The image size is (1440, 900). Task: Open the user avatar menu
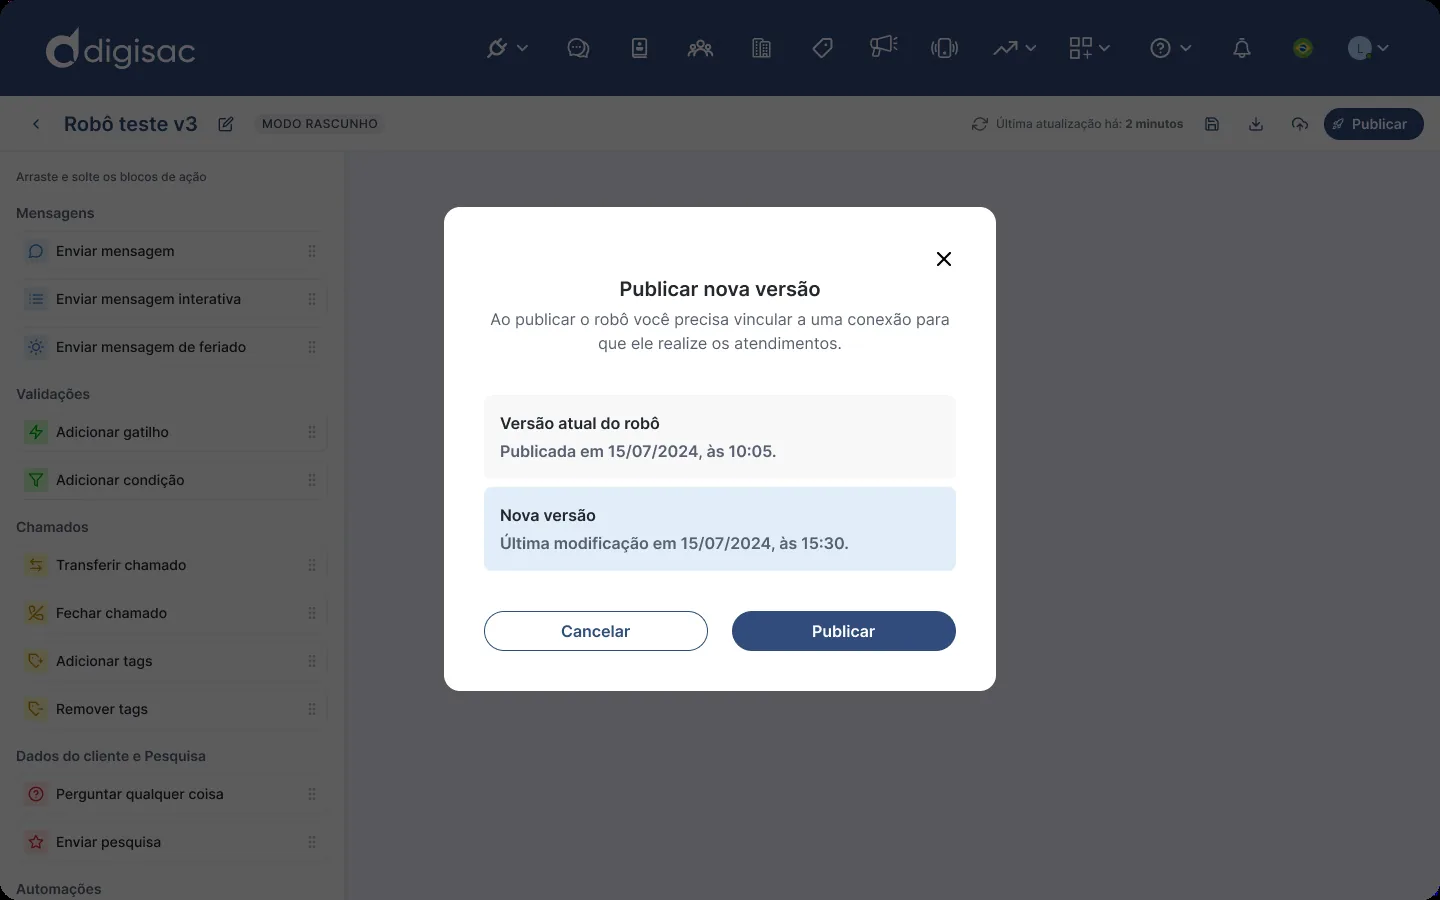[x=1368, y=48]
